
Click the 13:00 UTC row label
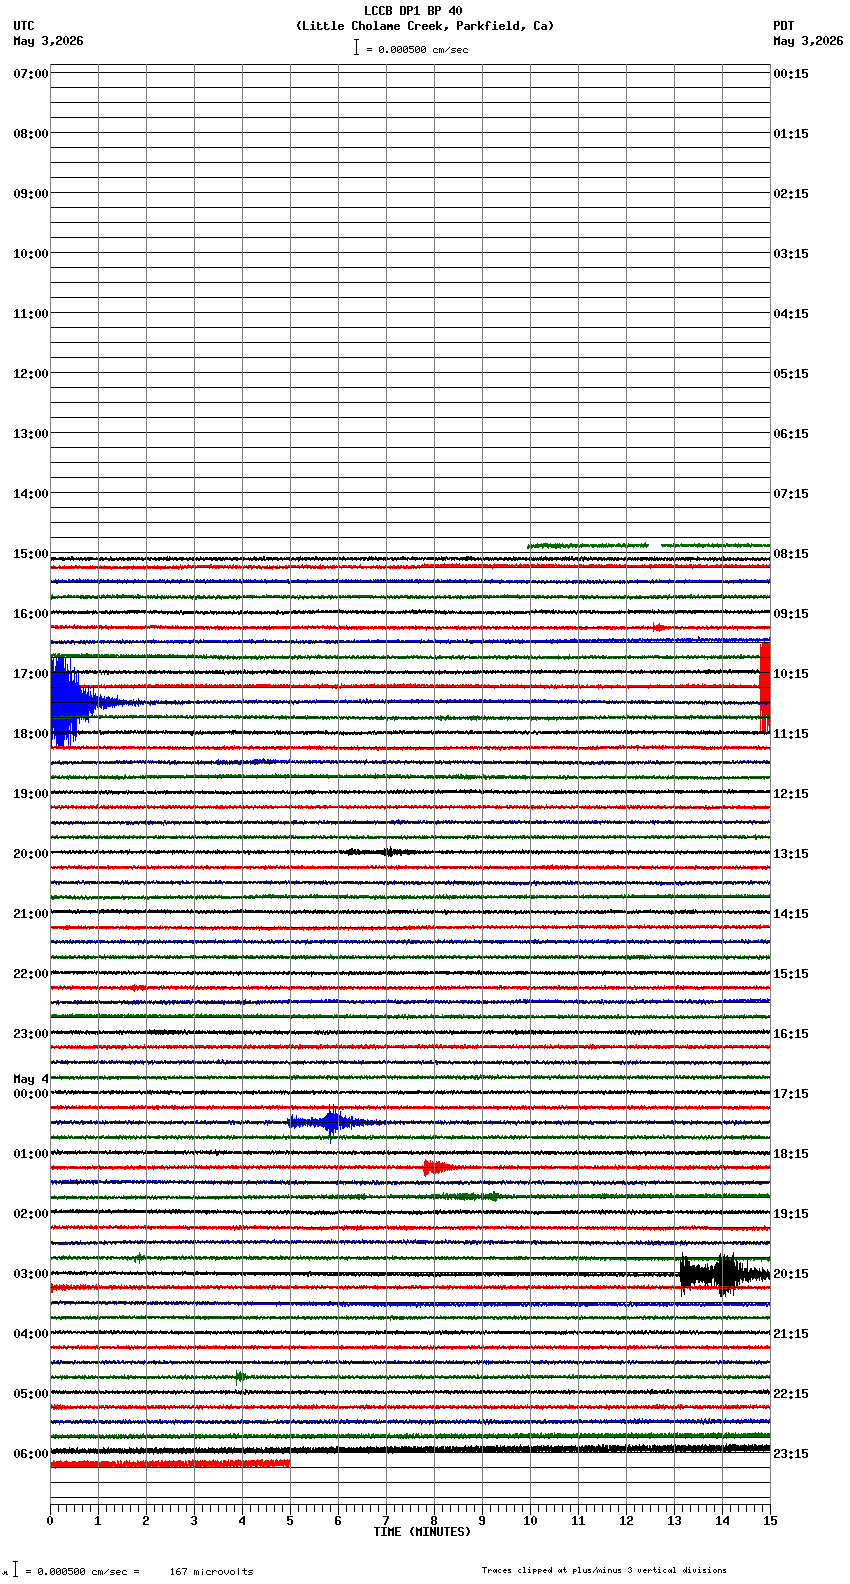click(31, 434)
